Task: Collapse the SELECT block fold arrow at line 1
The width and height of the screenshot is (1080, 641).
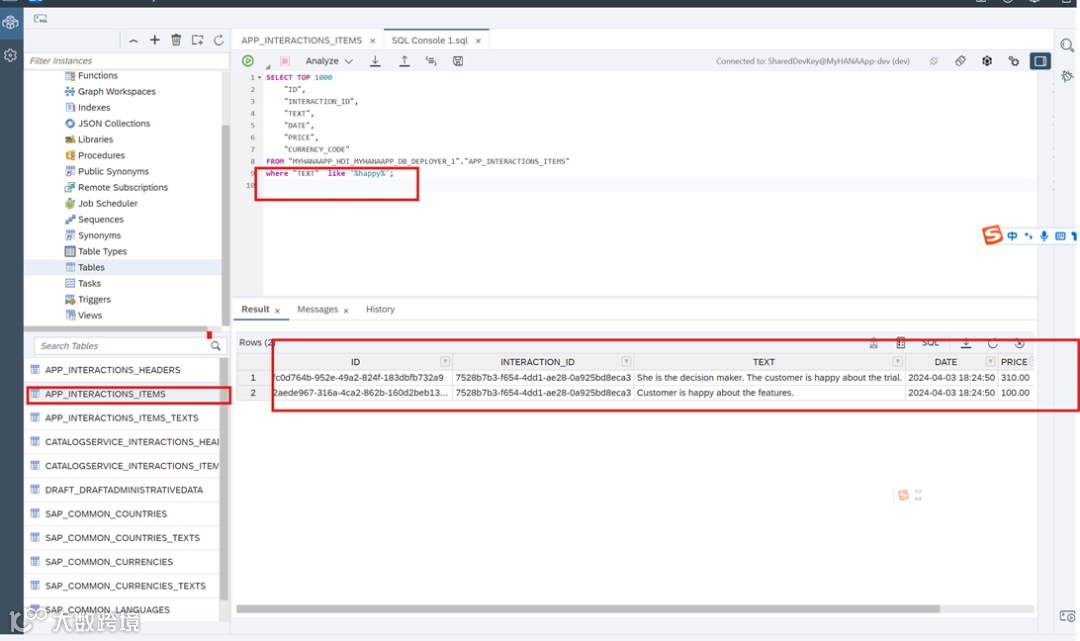Action: coord(259,78)
